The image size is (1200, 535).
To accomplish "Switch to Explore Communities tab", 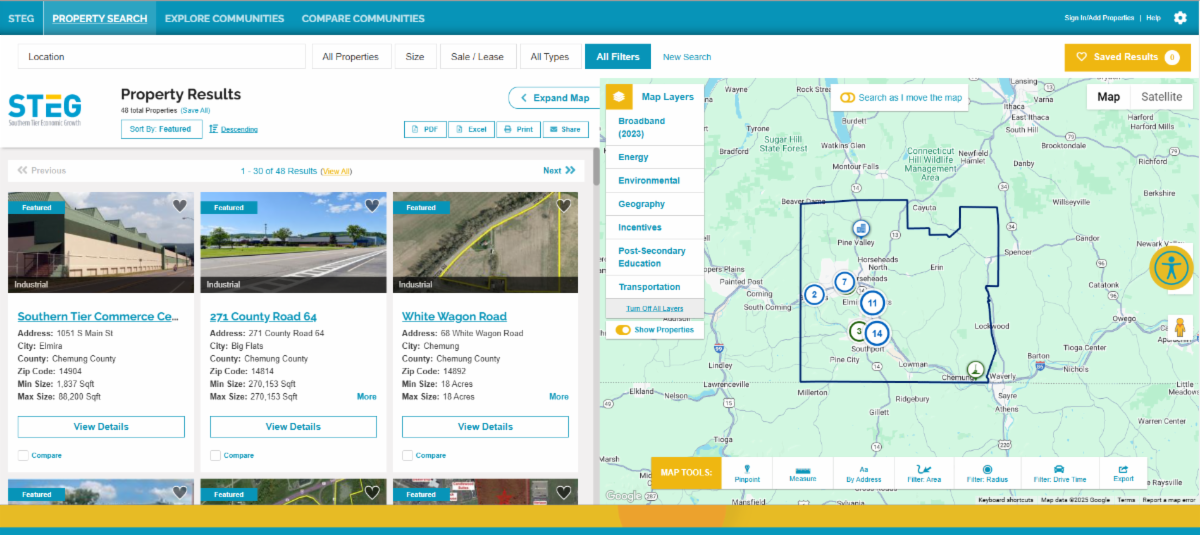I will [224, 18].
